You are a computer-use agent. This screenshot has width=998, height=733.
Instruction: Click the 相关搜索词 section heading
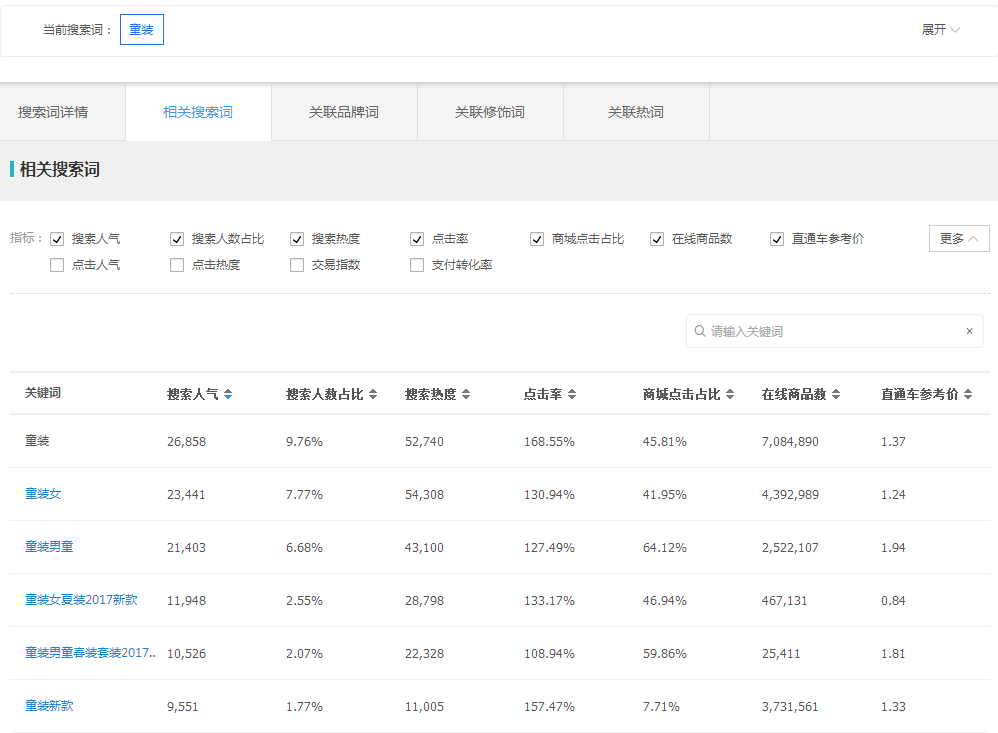60,169
